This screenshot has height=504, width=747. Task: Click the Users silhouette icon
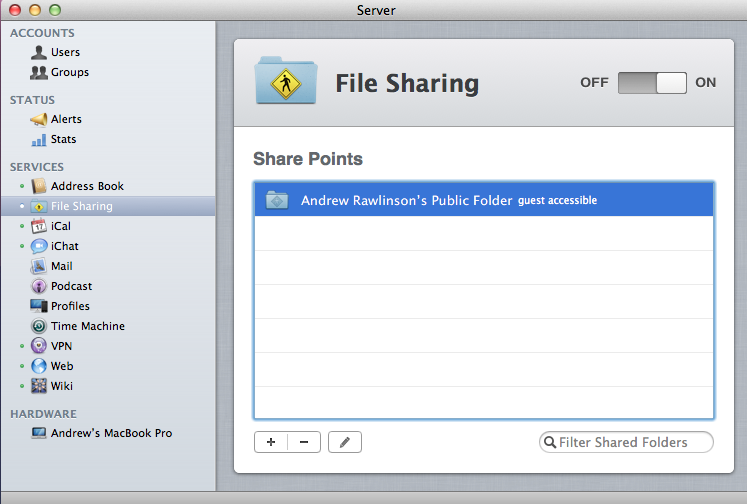coord(39,52)
